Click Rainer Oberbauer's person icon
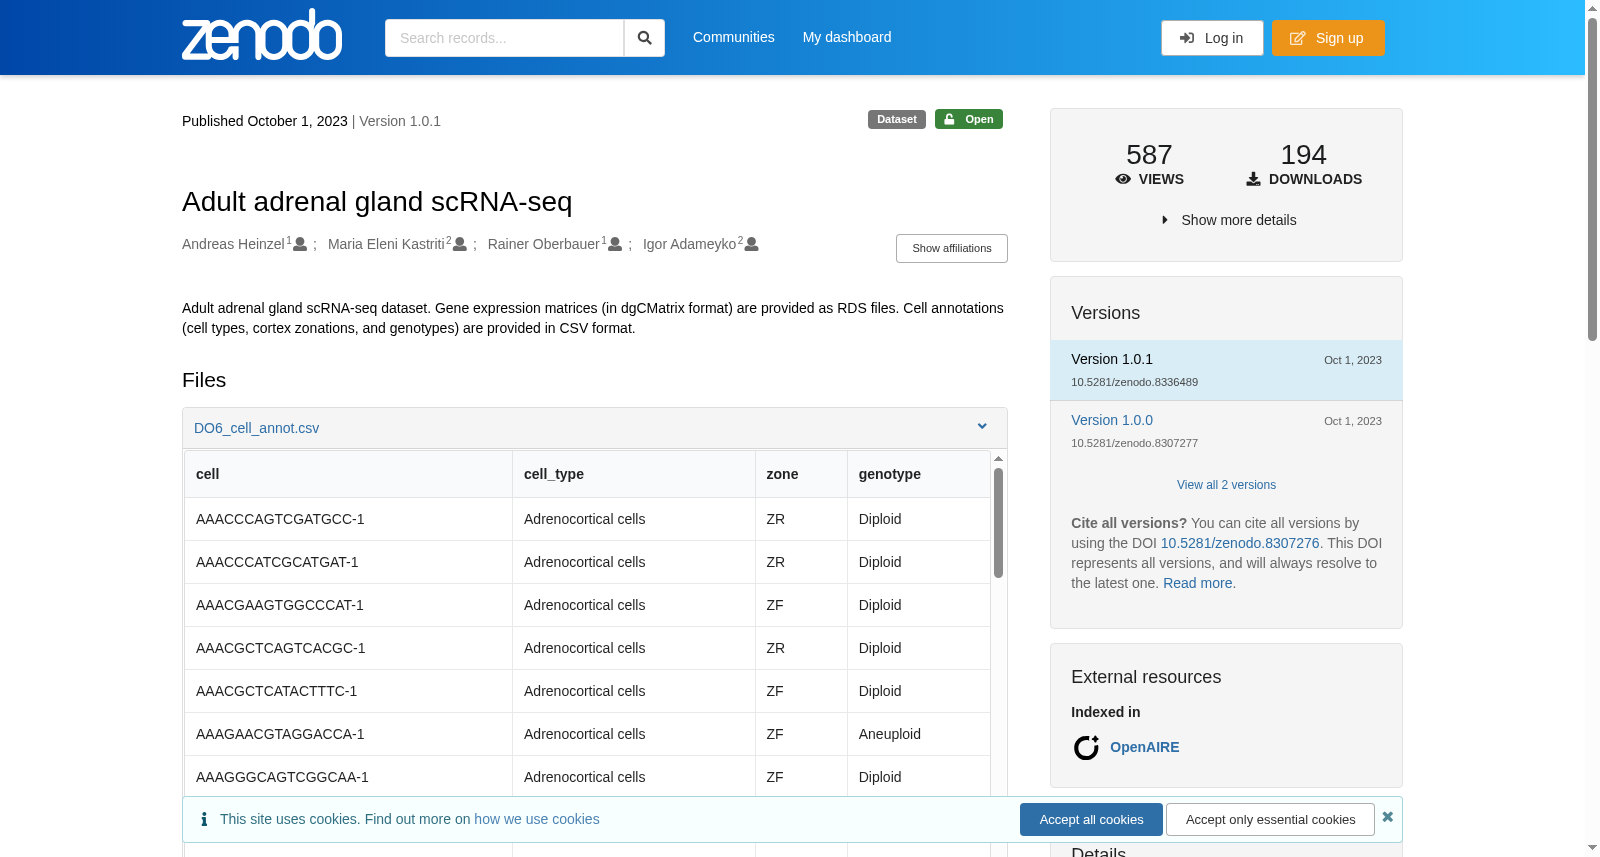This screenshot has width=1600, height=857. (x=615, y=244)
